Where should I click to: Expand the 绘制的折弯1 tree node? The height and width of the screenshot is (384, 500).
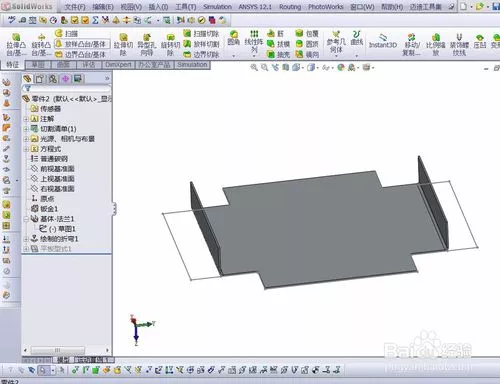pyautogui.click(x=26, y=239)
